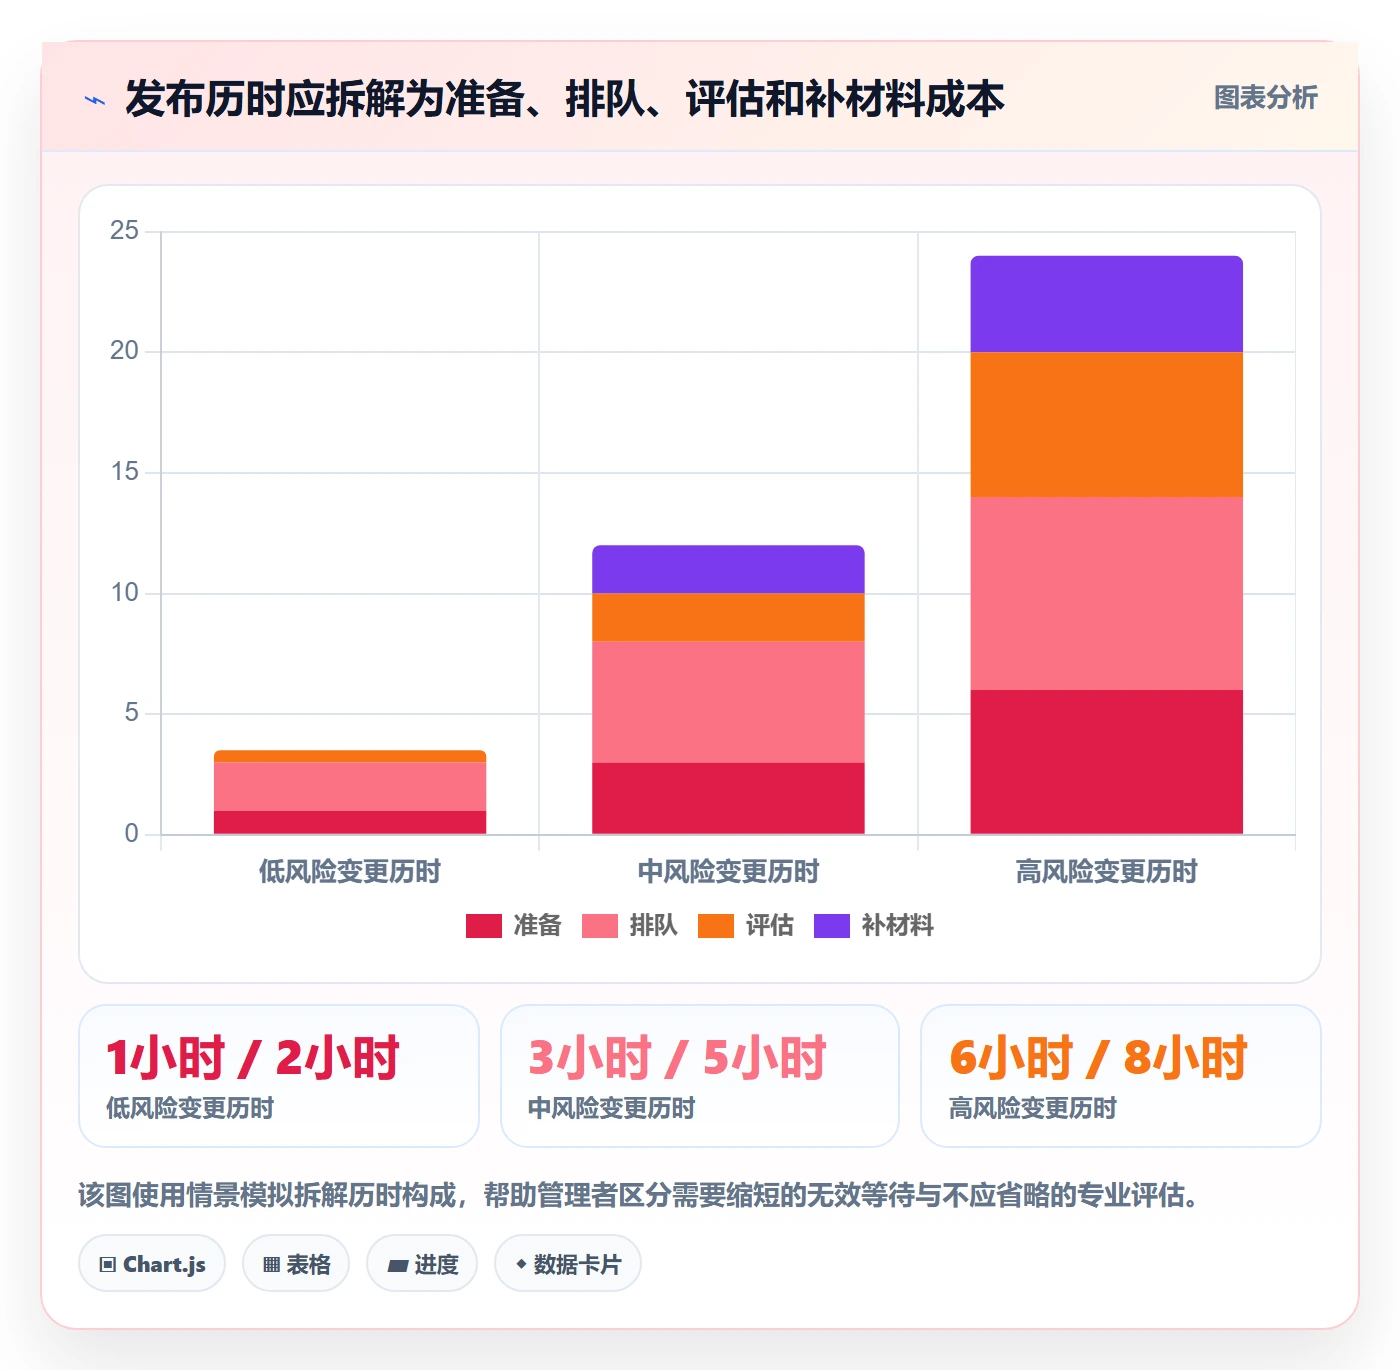Click the y-axis value 15

pos(124,472)
